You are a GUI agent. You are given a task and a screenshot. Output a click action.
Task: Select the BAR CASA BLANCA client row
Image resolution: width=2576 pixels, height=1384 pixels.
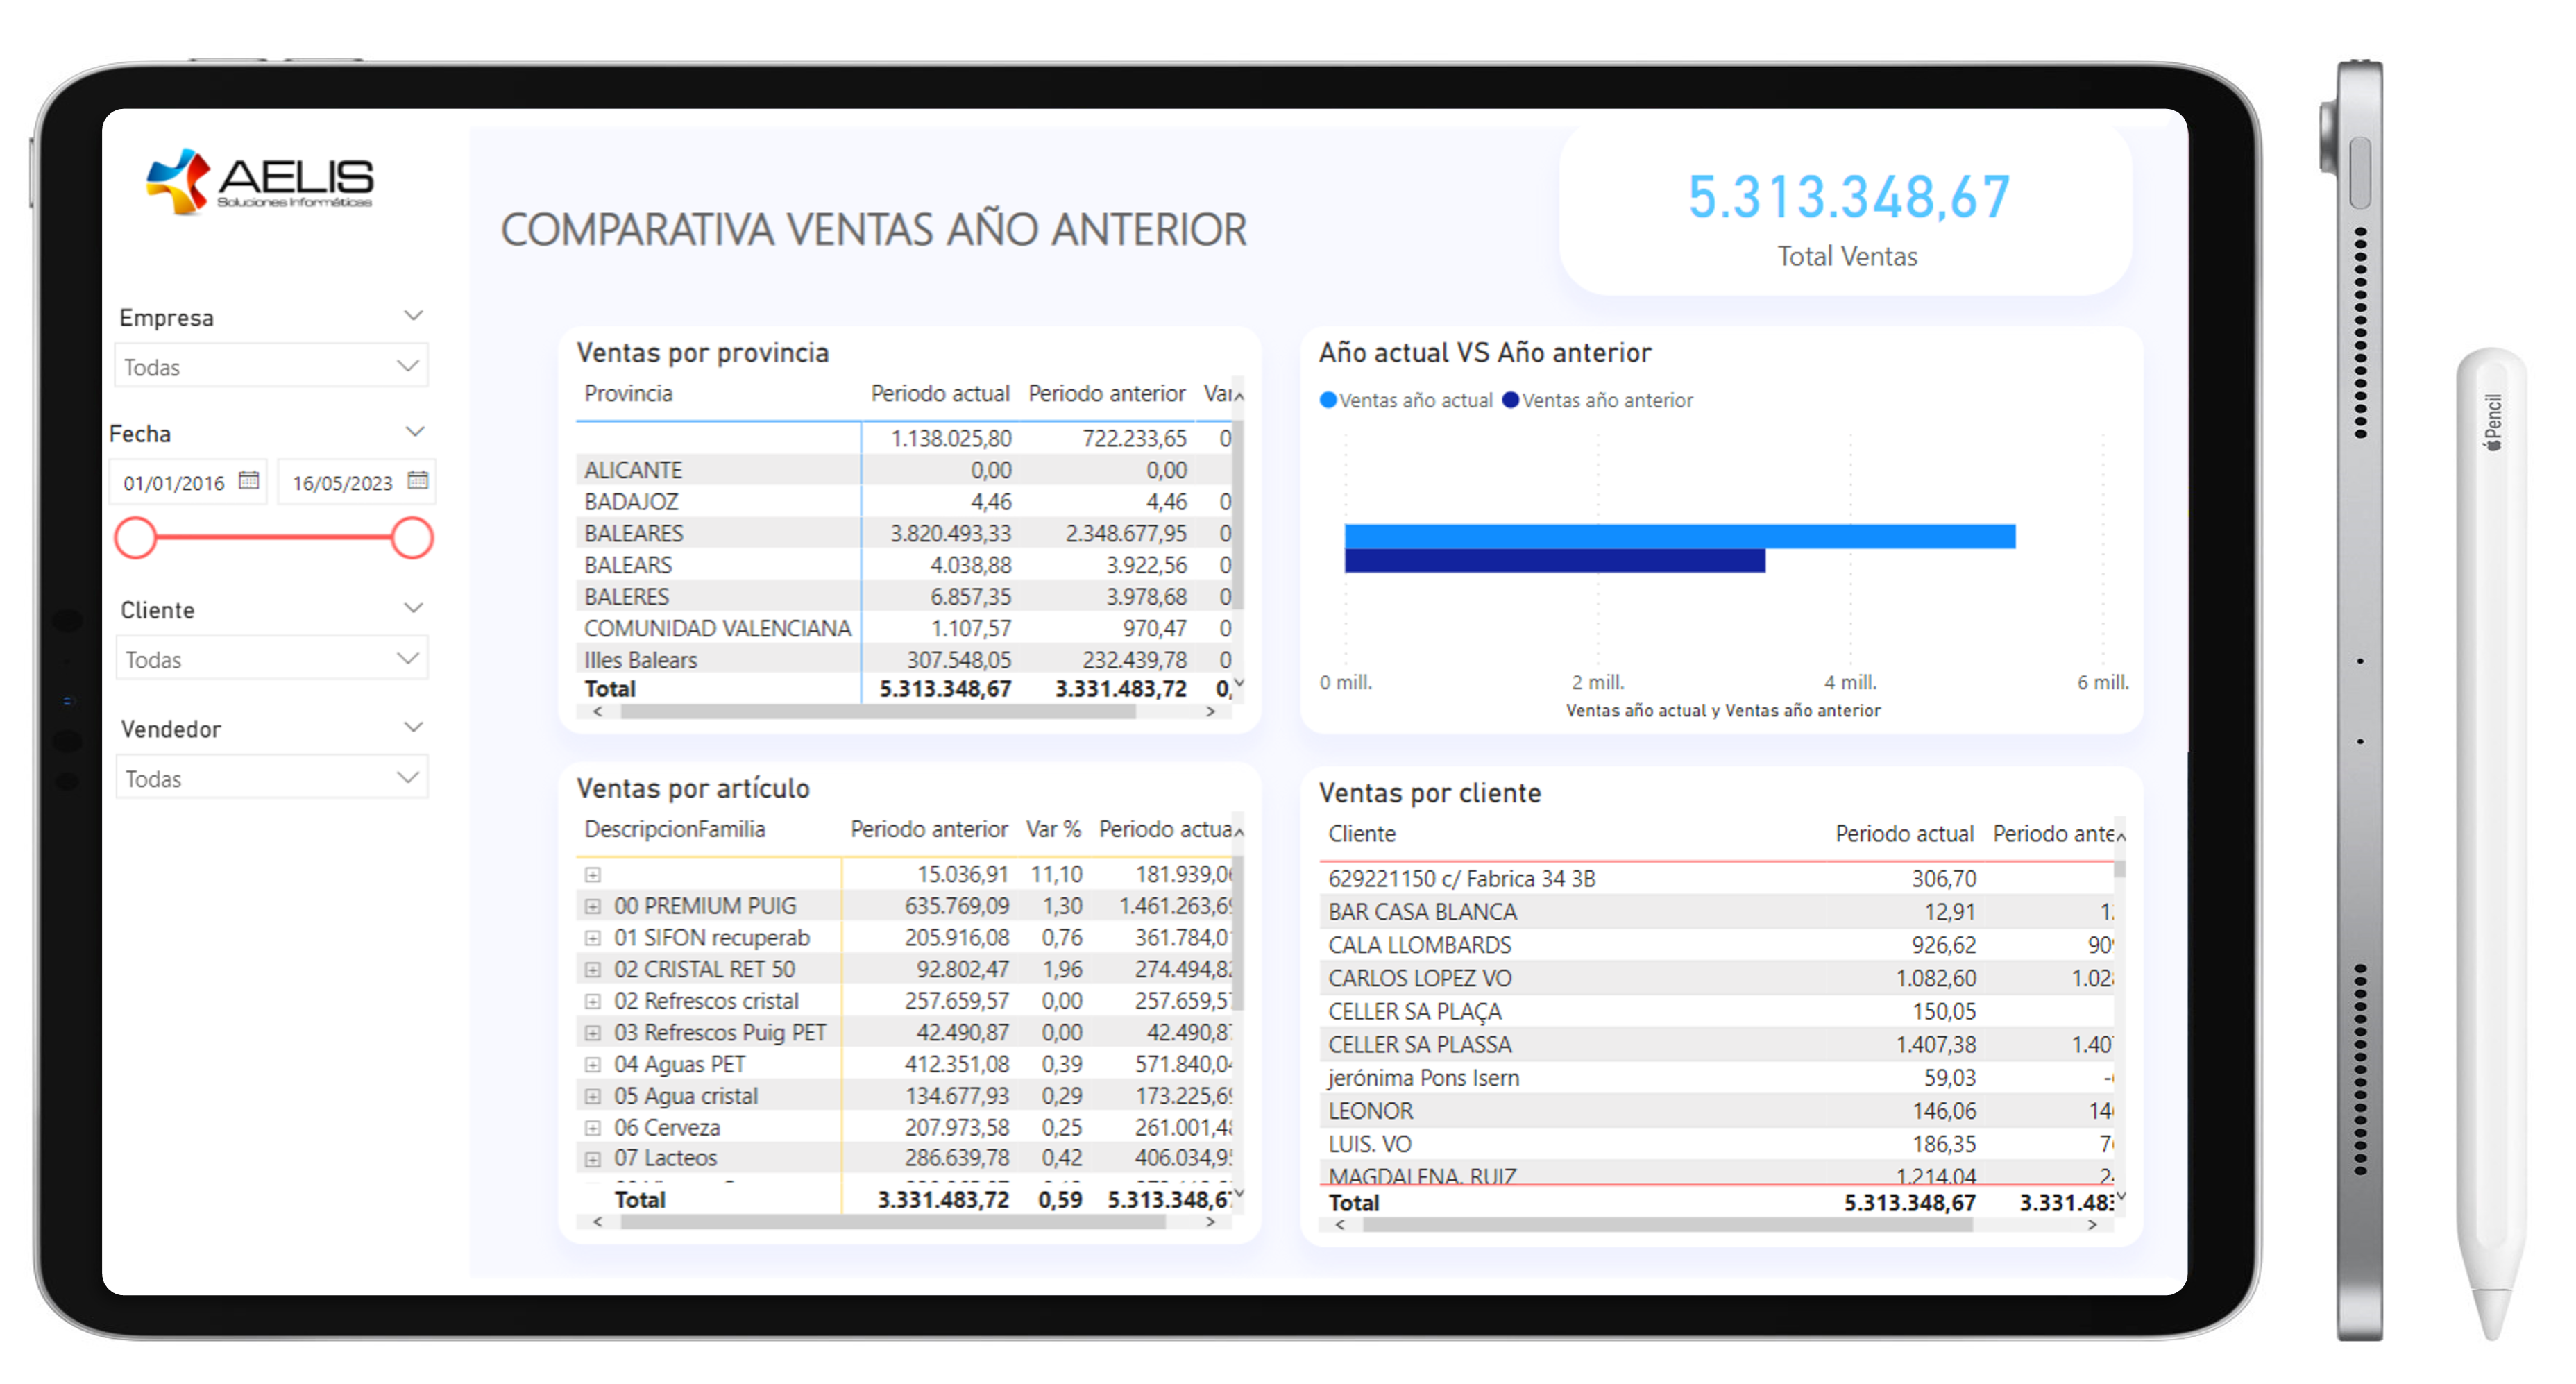click(1716, 911)
